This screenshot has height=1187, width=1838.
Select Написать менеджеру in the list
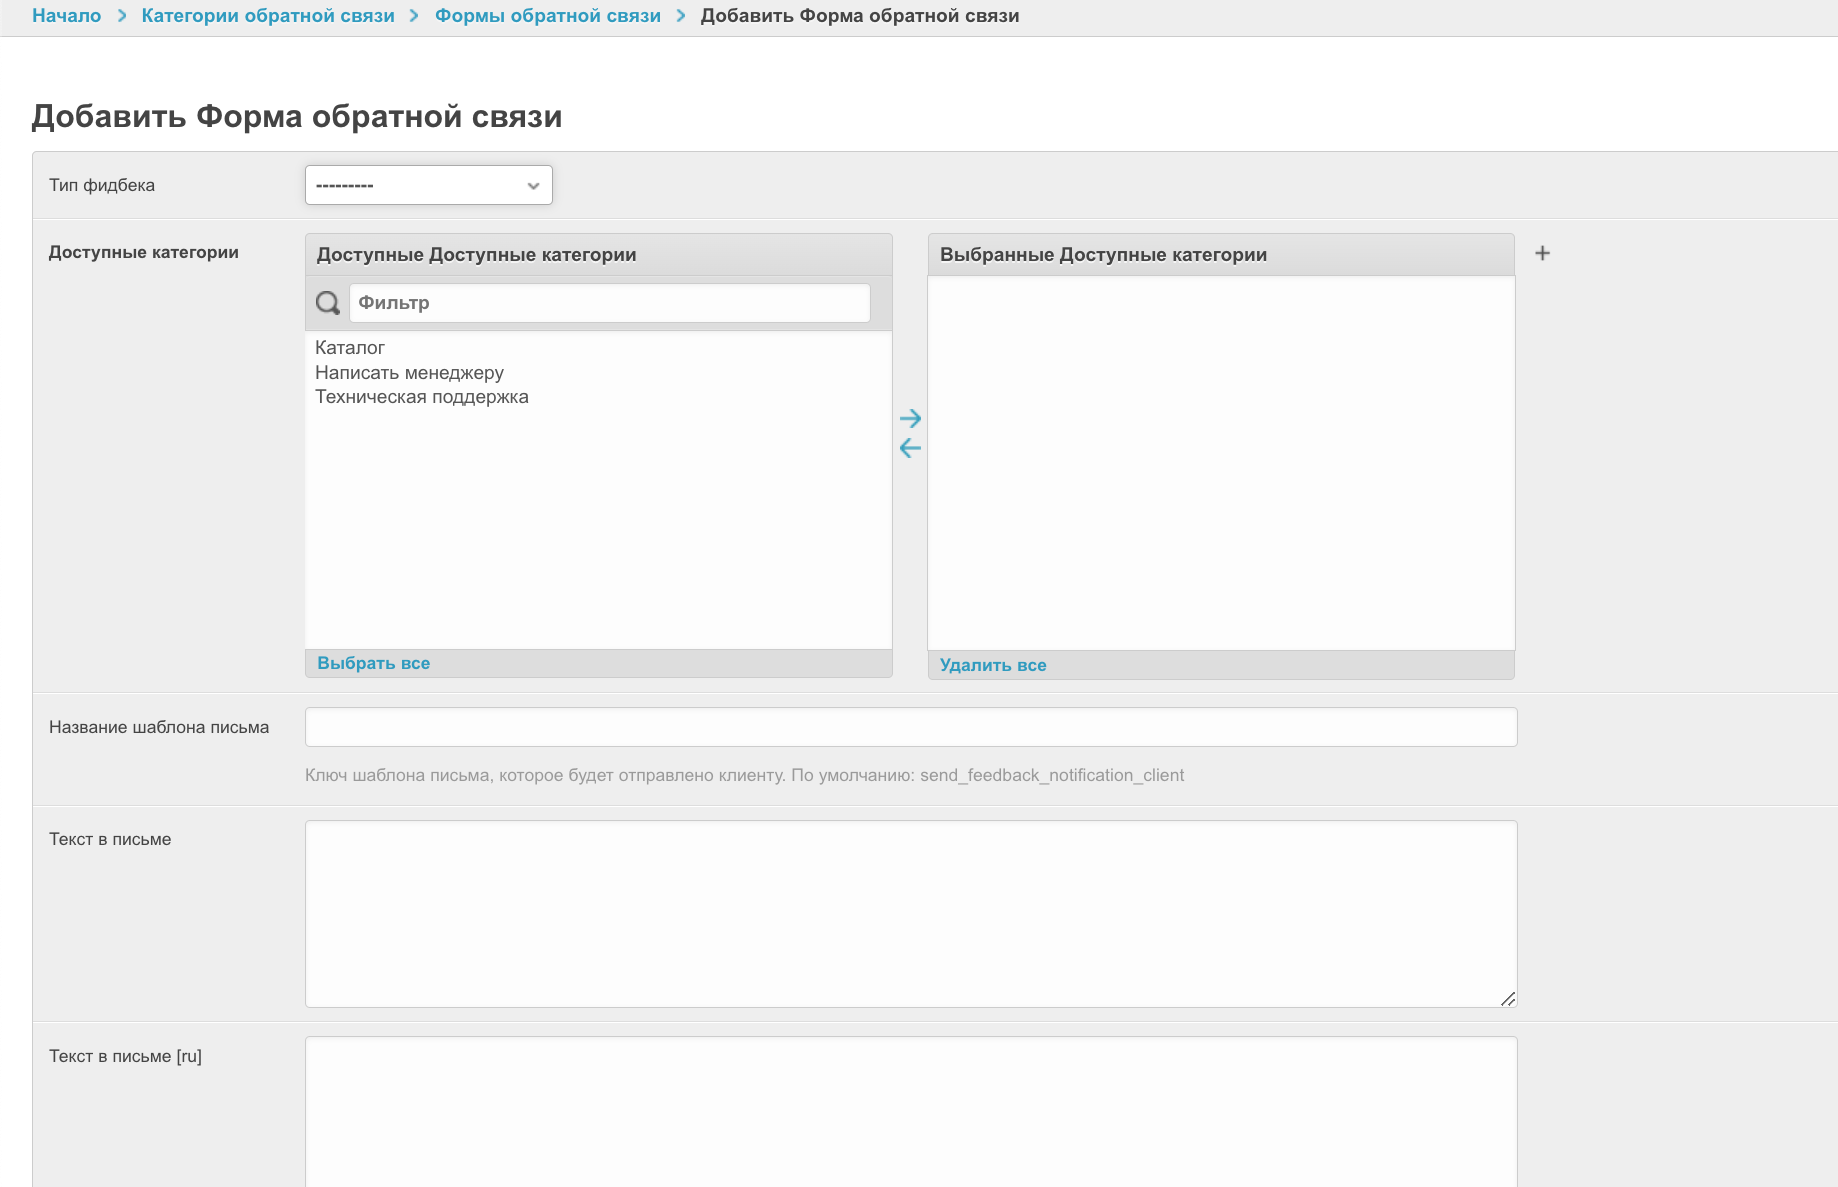click(409, 373)
